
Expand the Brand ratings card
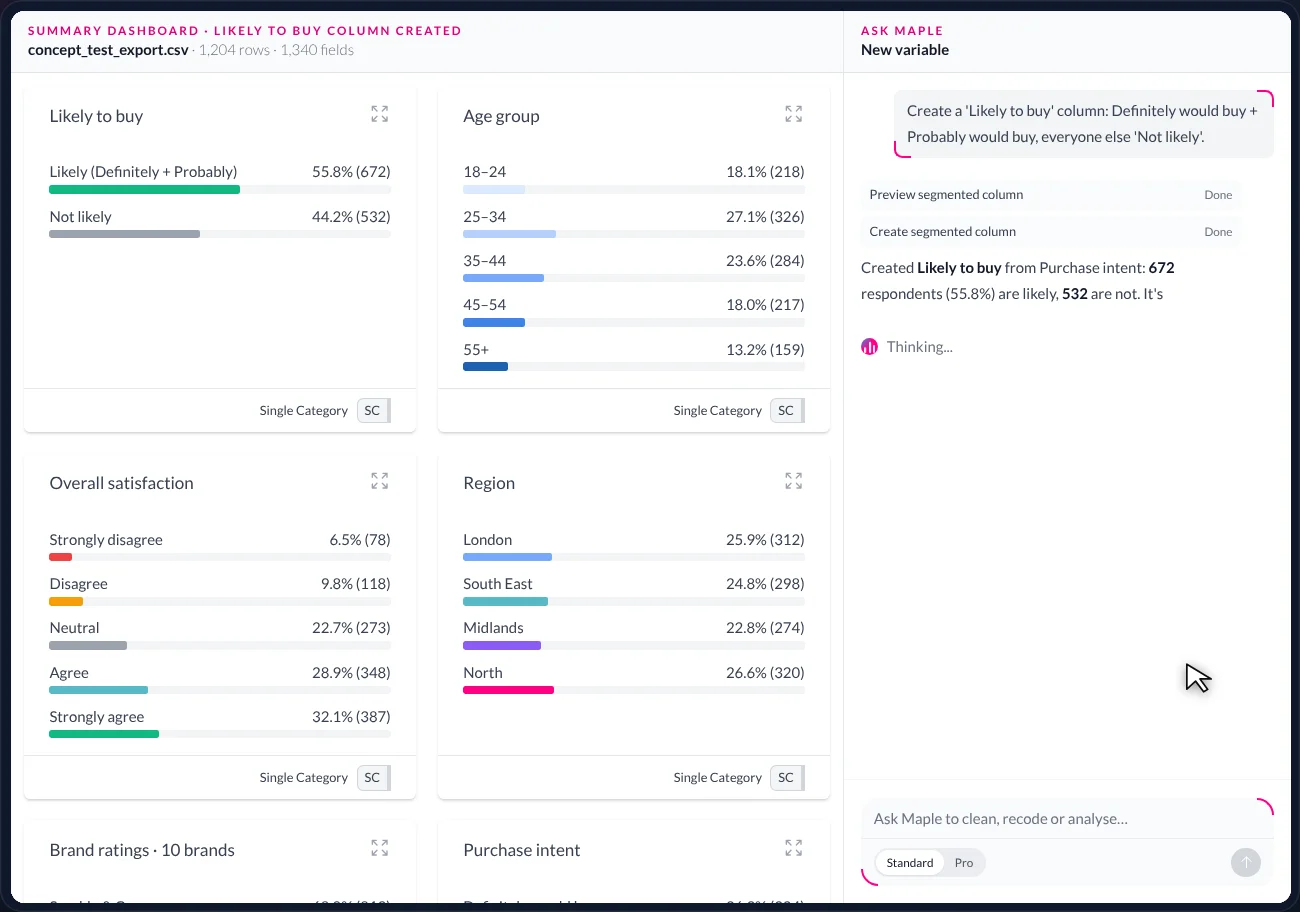380,848
